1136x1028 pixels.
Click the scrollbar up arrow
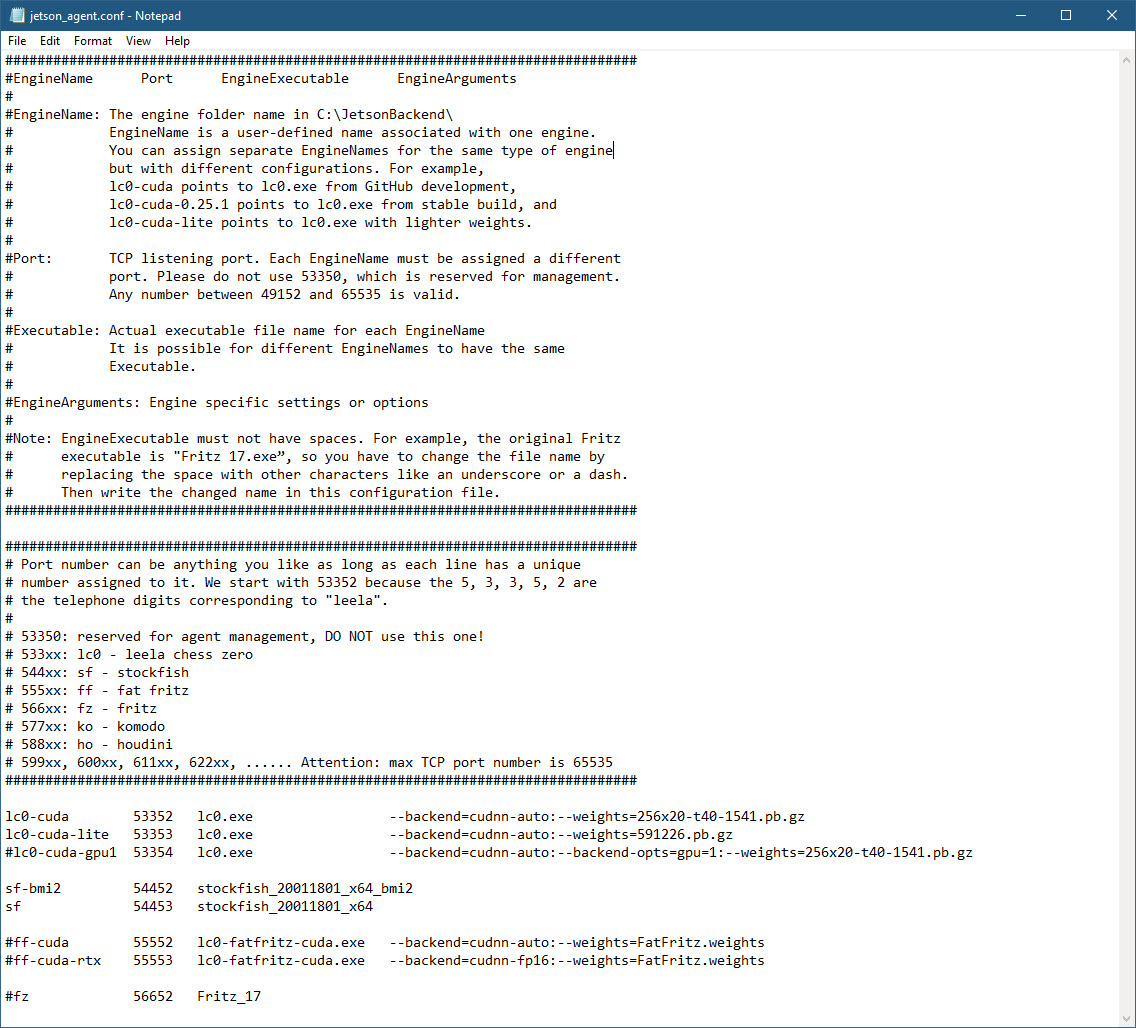pyautogui.click(x=1126, y=60)
